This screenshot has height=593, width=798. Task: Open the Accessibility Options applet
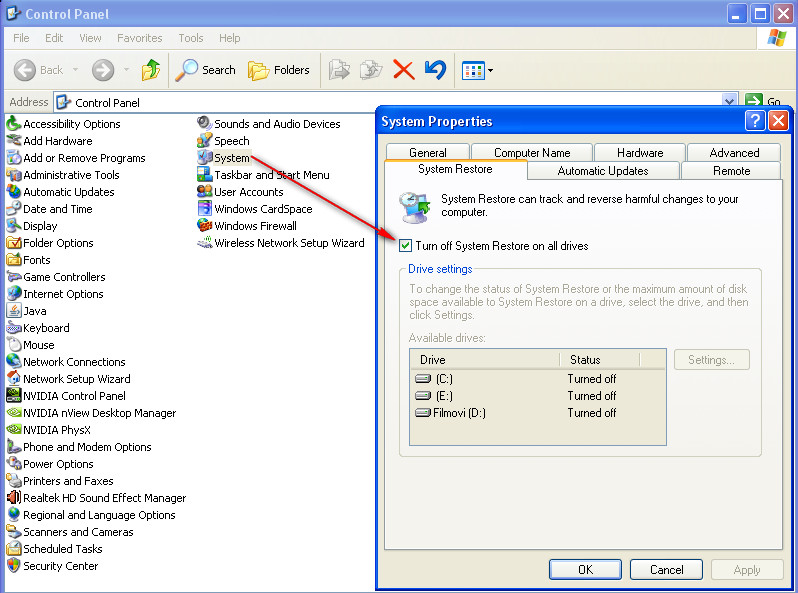pyautogui.click(x=64, y=124)
